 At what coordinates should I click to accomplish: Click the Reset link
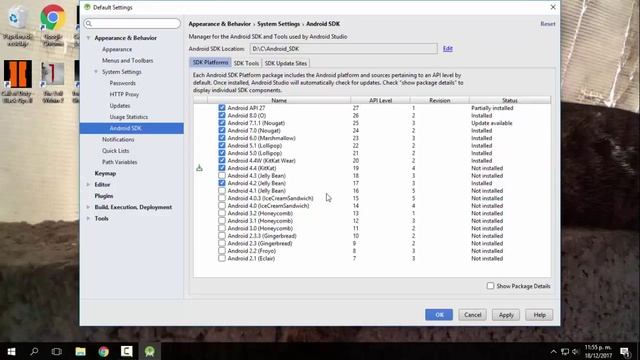click(x=547, y=24)
